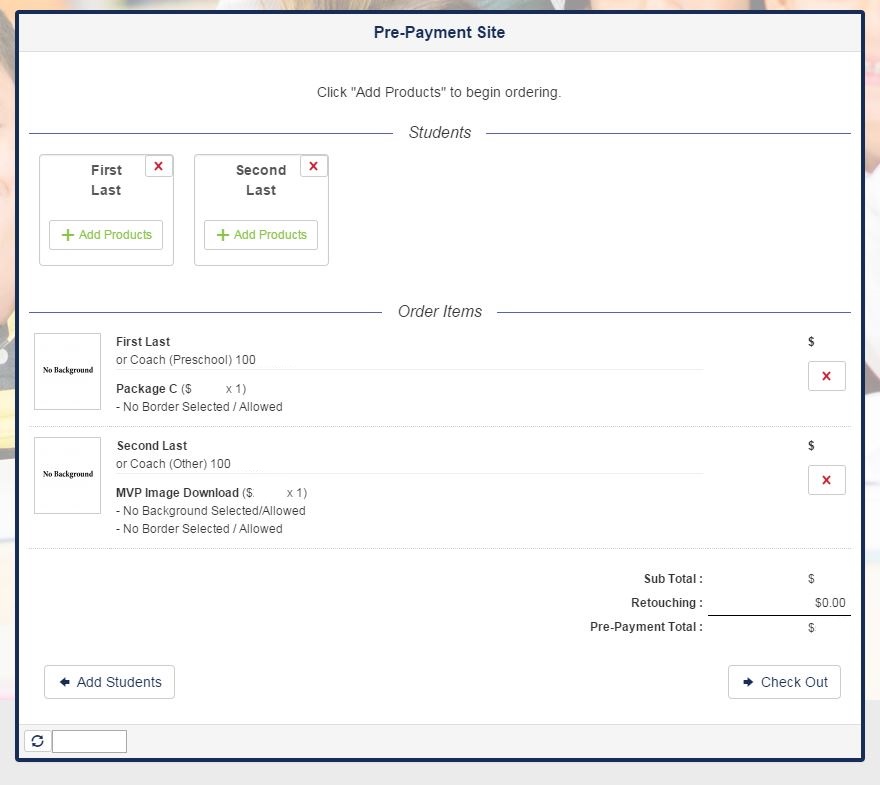Remove the Second Last student card
The width and height of the screenshot is (880, 785).
(x=313, y=166)
